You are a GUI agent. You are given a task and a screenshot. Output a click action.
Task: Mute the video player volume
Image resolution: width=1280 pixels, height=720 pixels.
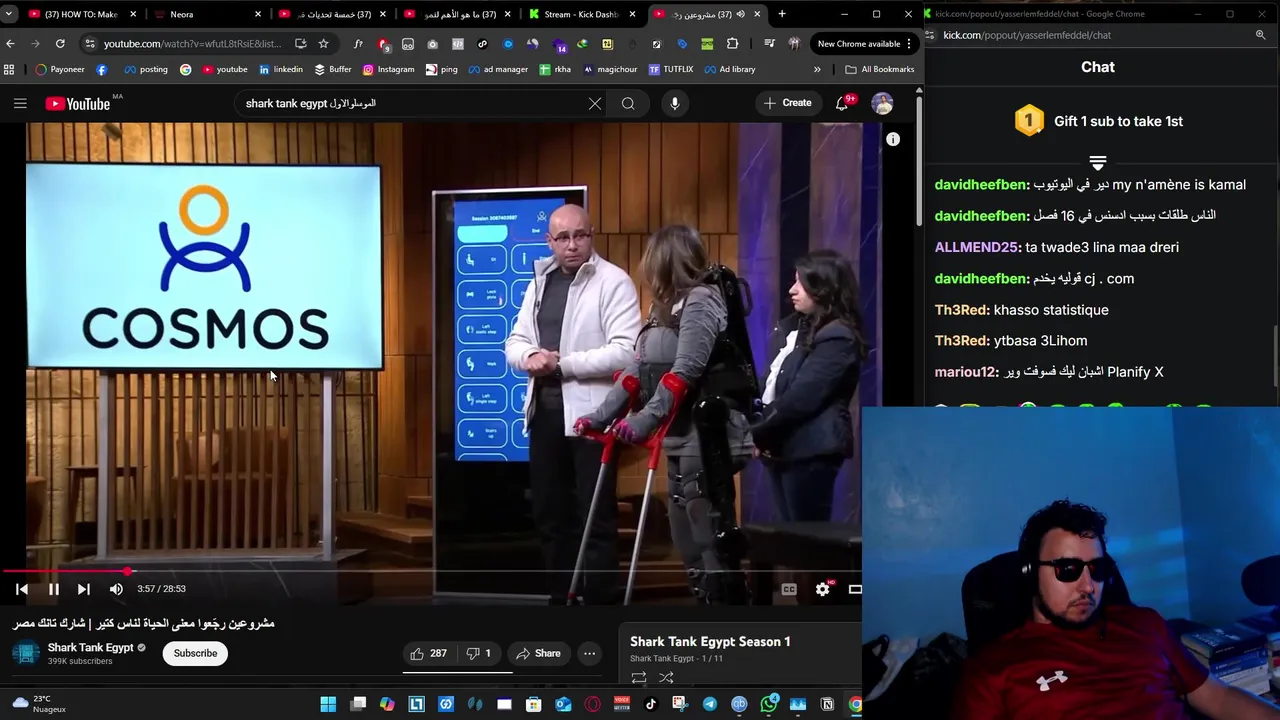116,589
